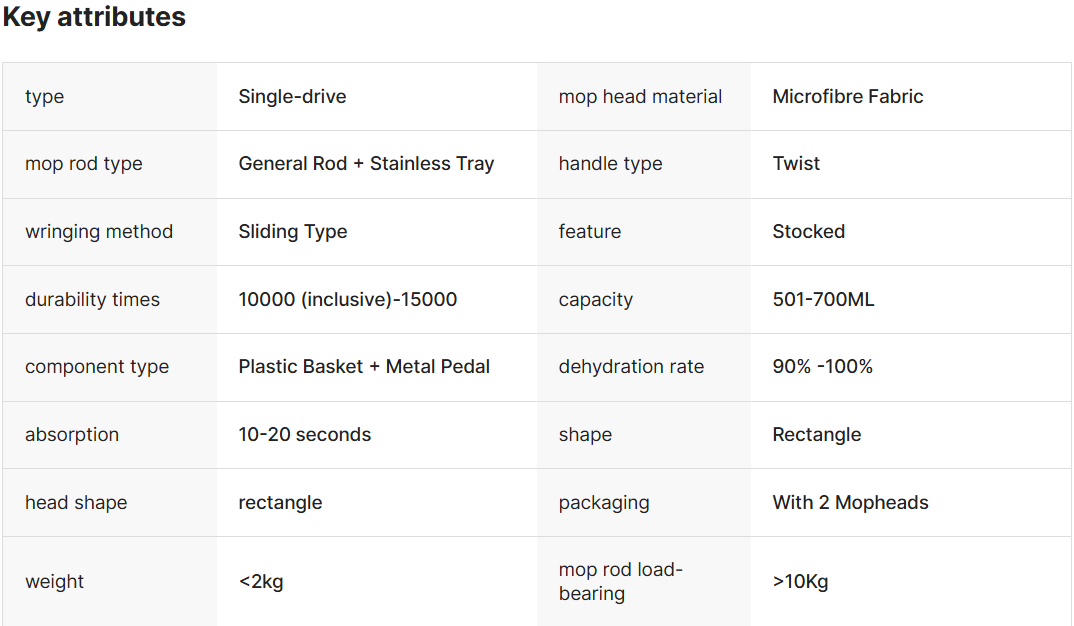Click Plastic Basket + Metal Pedal value
Viewport: 1074px width, 626px height.
click(364, 367)
